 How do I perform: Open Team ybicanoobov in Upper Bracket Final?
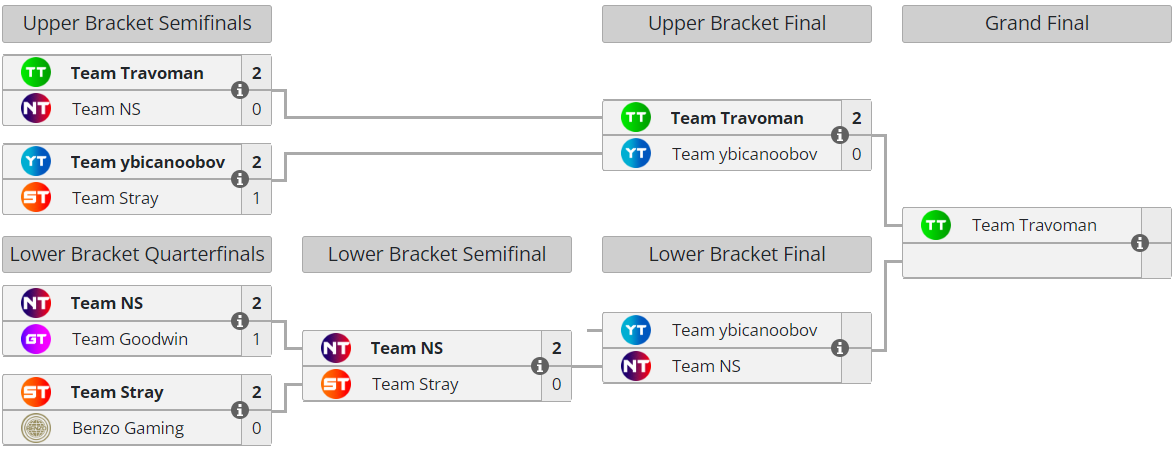pos(744,154)
